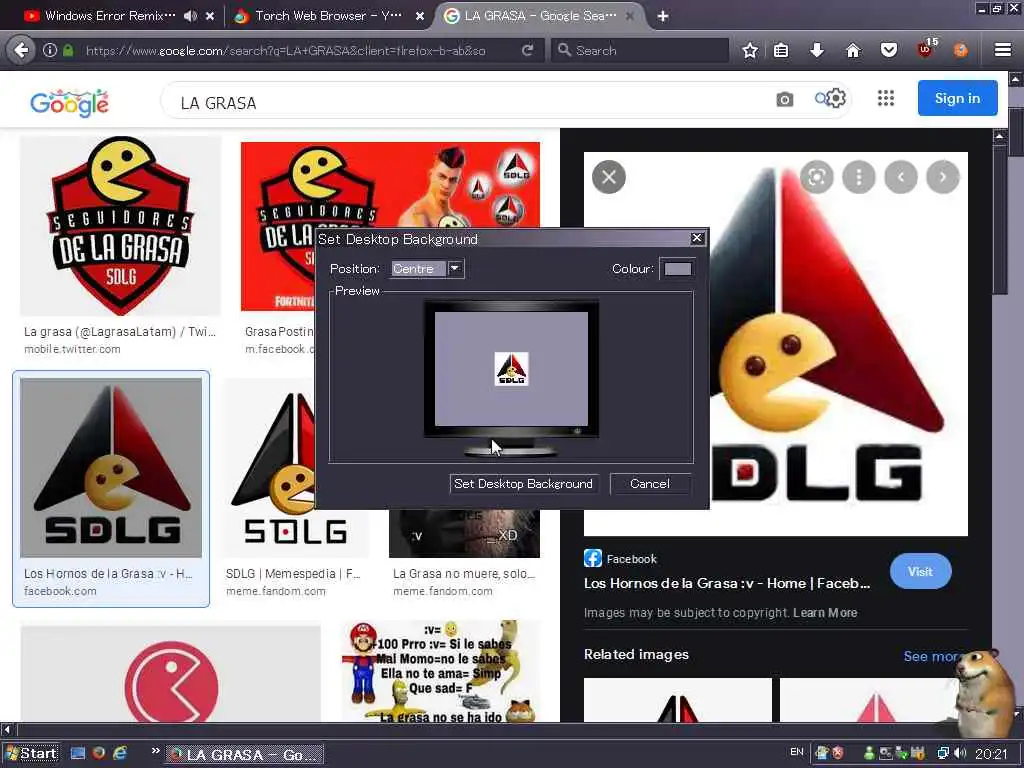Open a new tab with the plus button
The width and height of the screenshot is (1024, 768).
[x=663, y=16]
